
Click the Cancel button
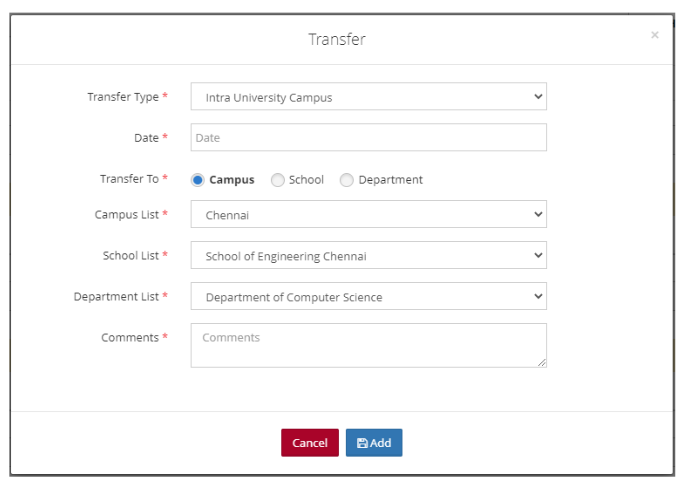pyautogui.click(x=310, y=443)
